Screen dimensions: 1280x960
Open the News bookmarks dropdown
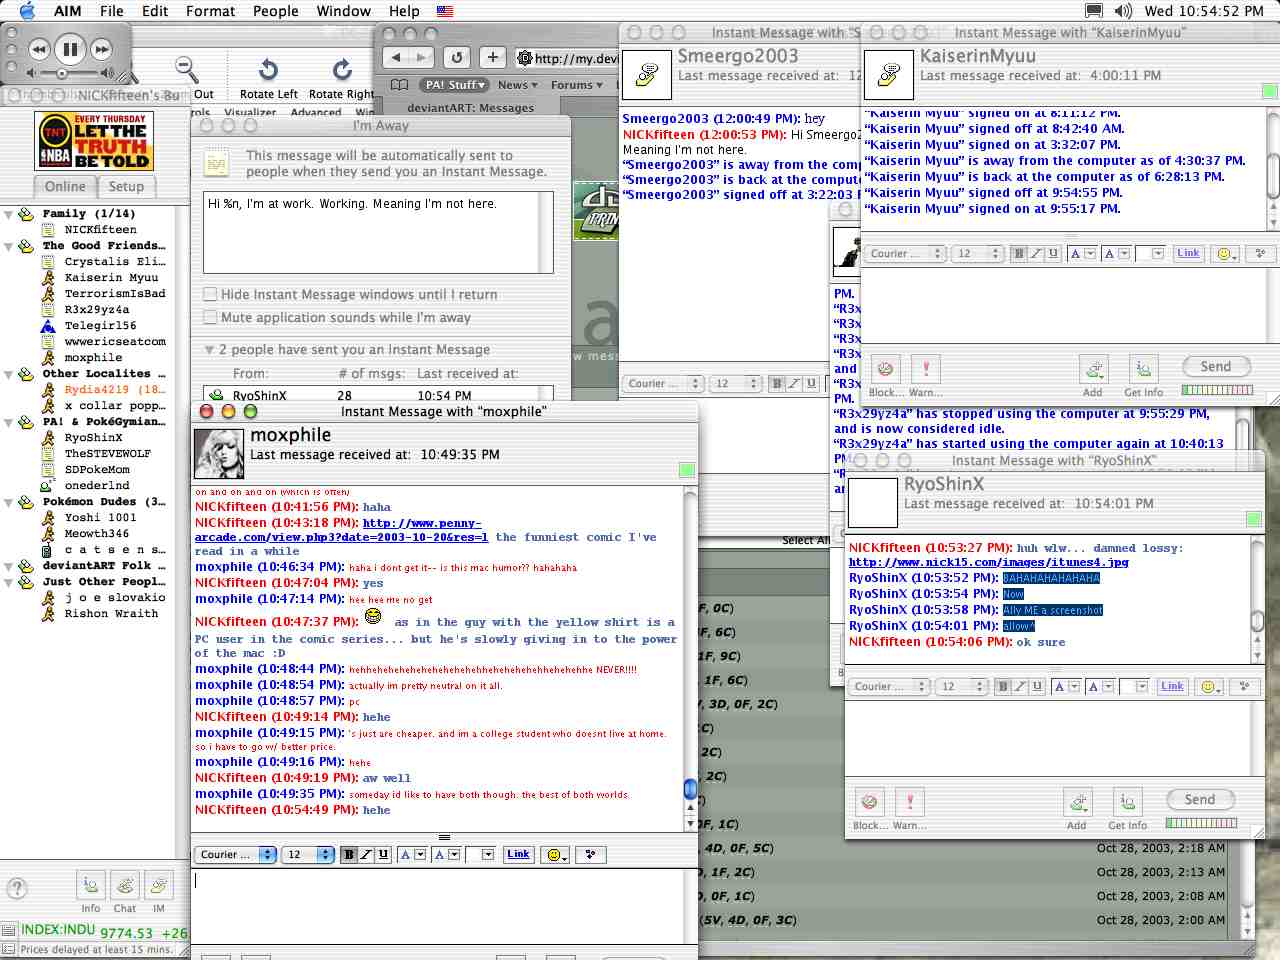(x=517, y=85)
